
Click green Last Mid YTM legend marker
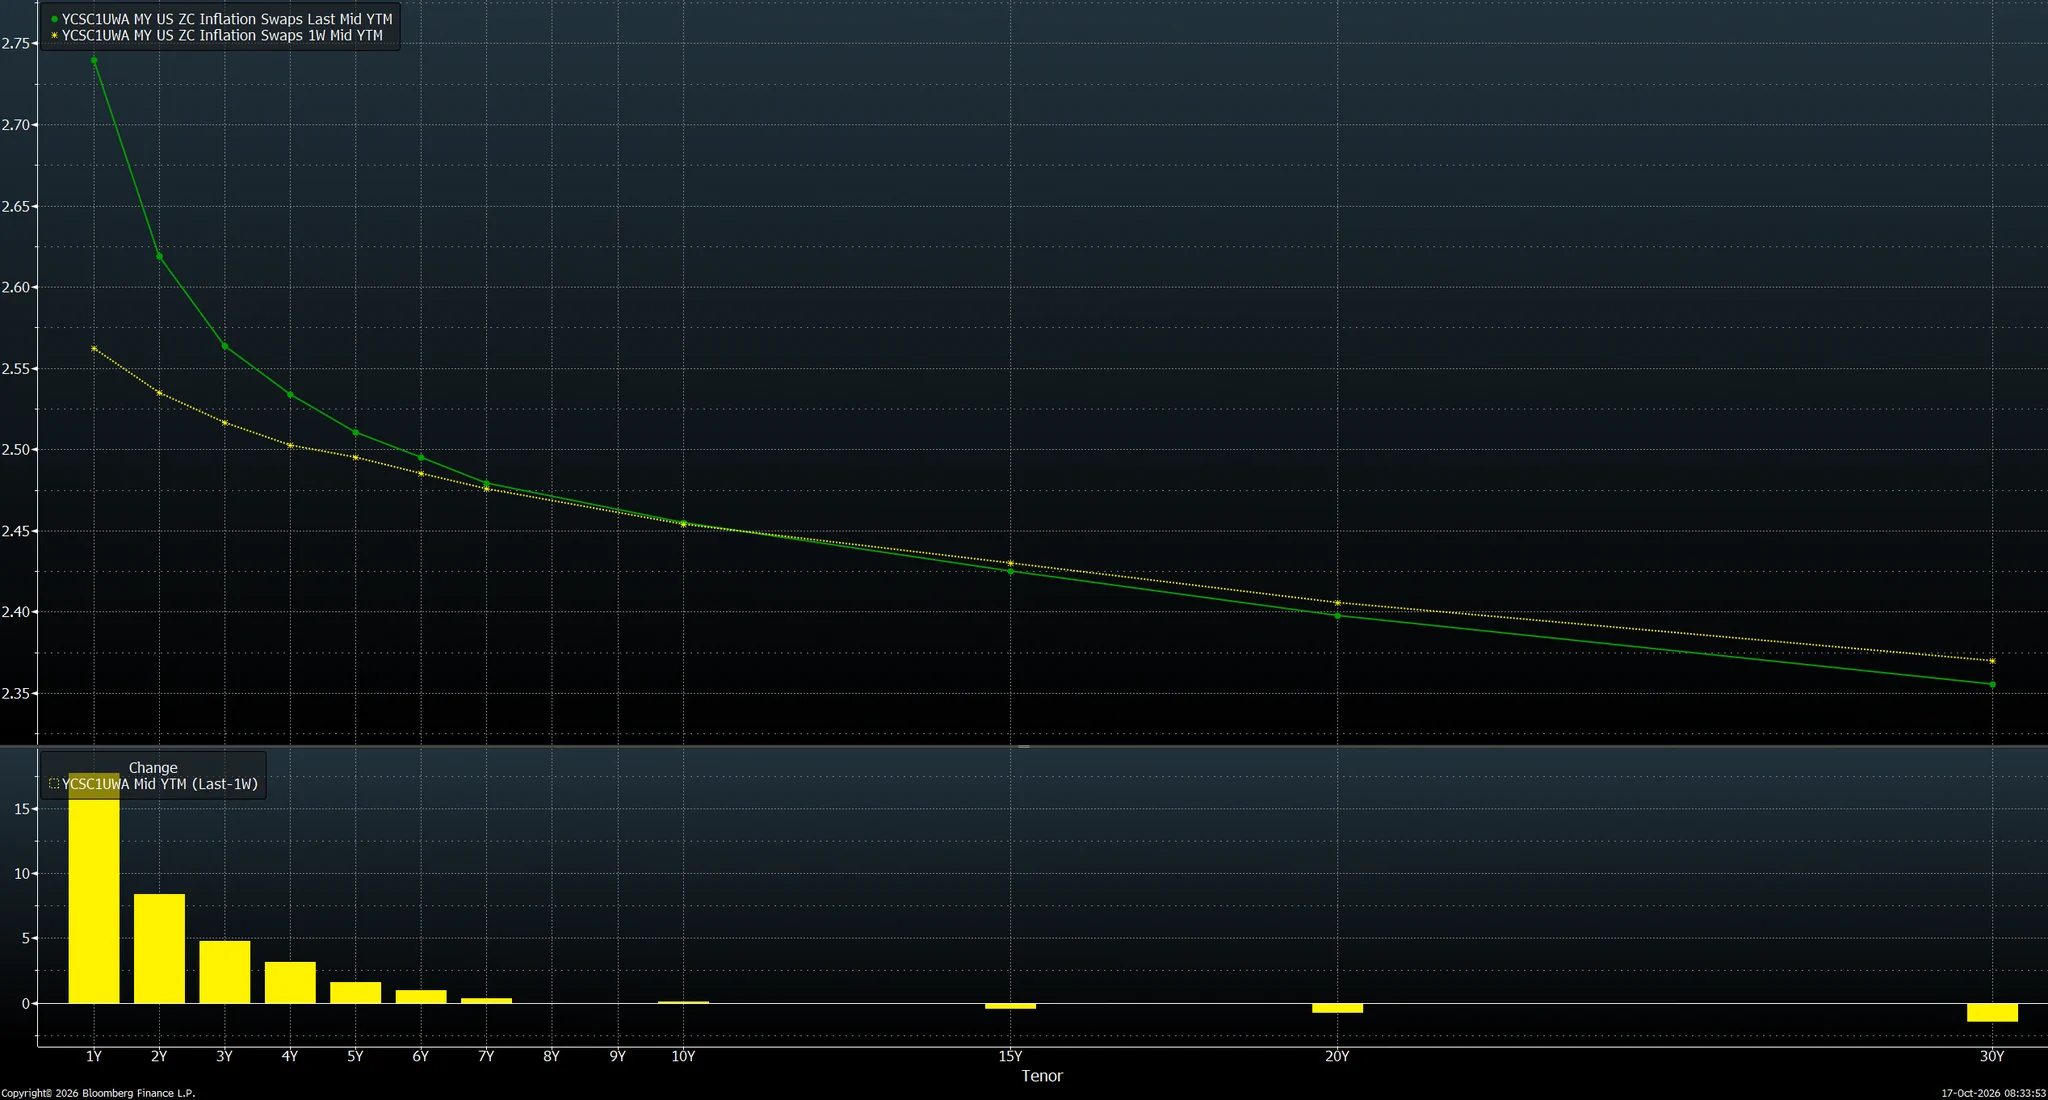coord(54,19)
